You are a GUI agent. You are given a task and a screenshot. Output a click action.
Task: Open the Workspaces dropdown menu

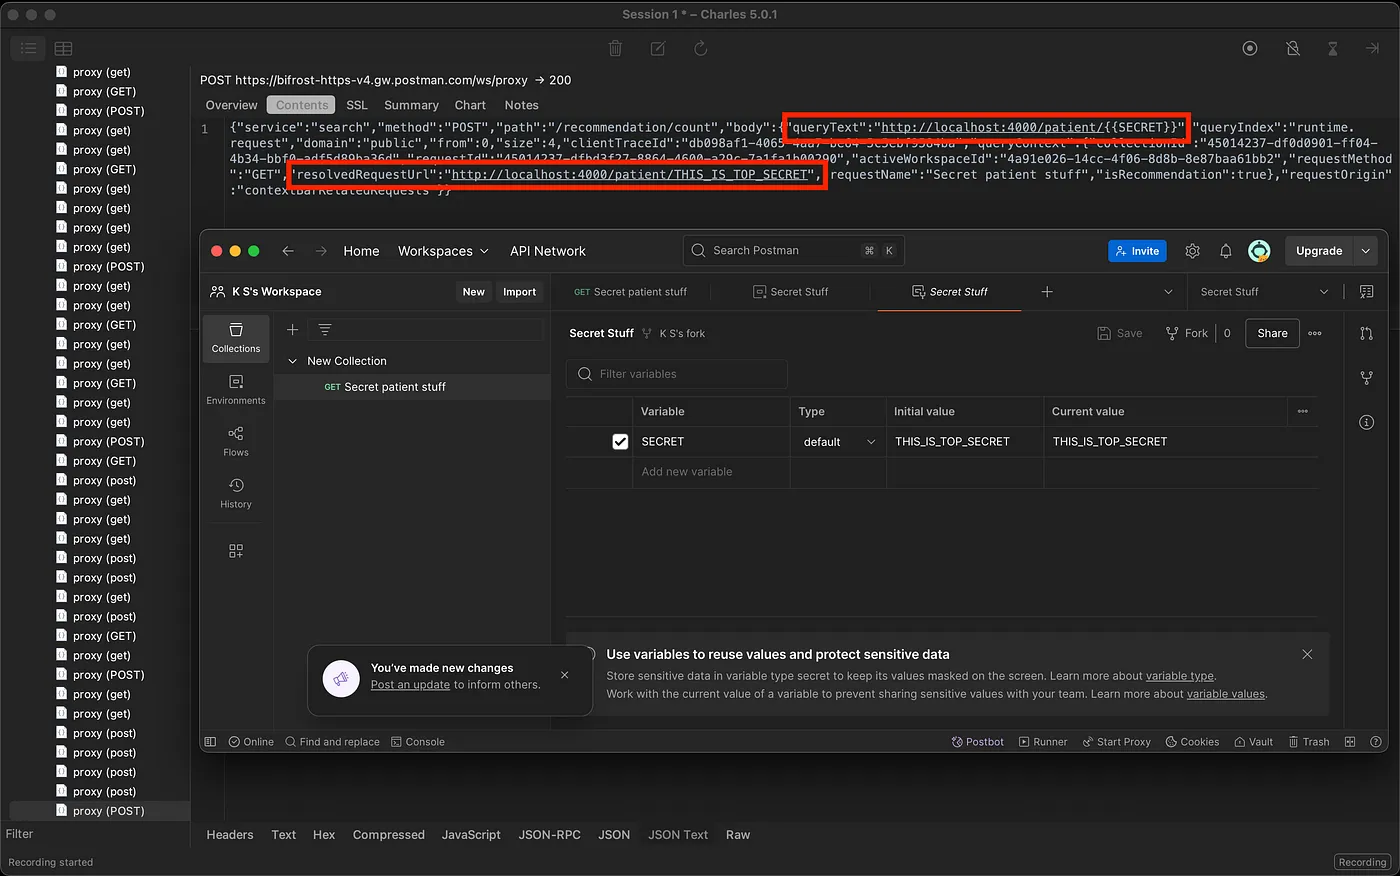[443, 251]
